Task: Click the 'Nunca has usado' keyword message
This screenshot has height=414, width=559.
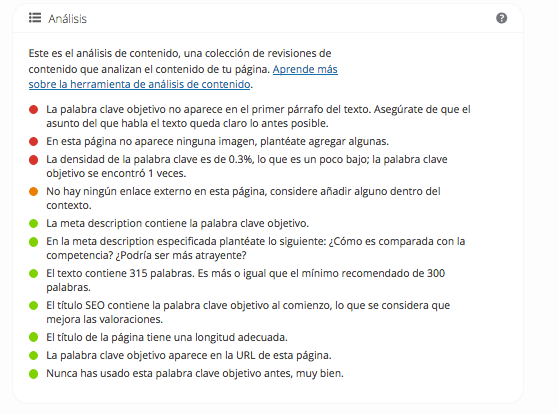Action: pyautogui.click(x=195, y=373)
